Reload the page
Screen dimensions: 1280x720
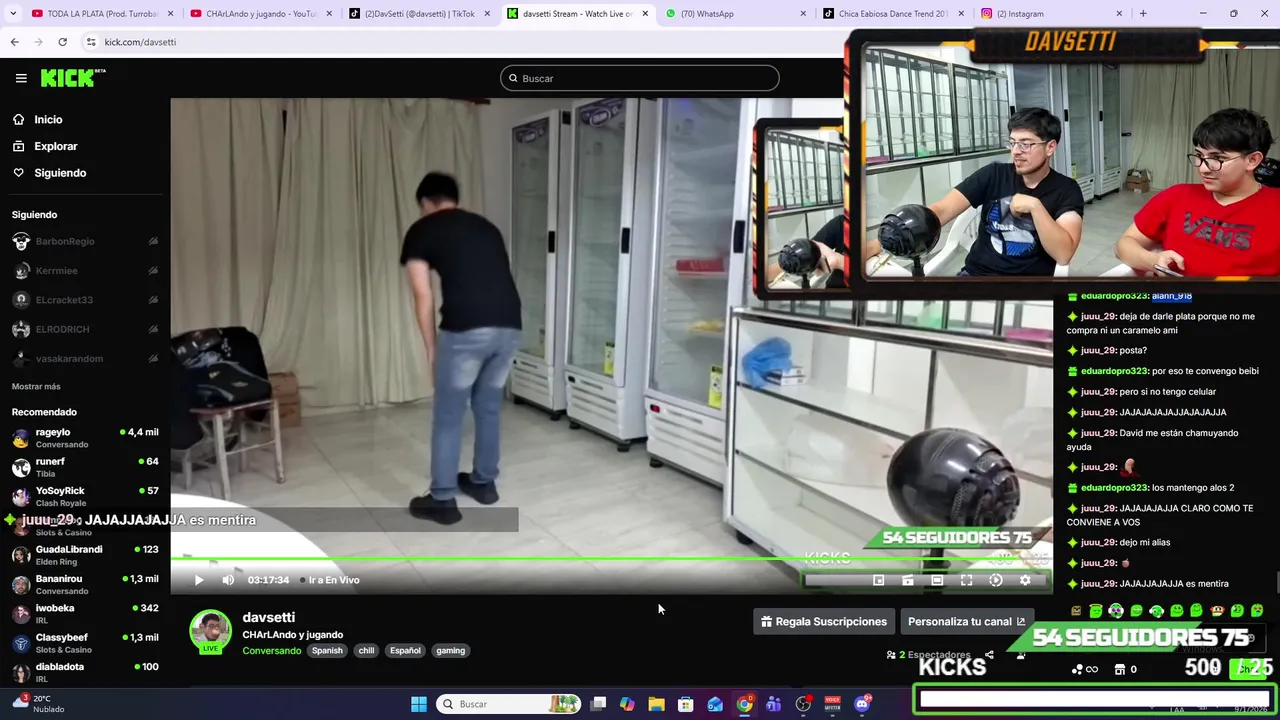coord(62,42)
